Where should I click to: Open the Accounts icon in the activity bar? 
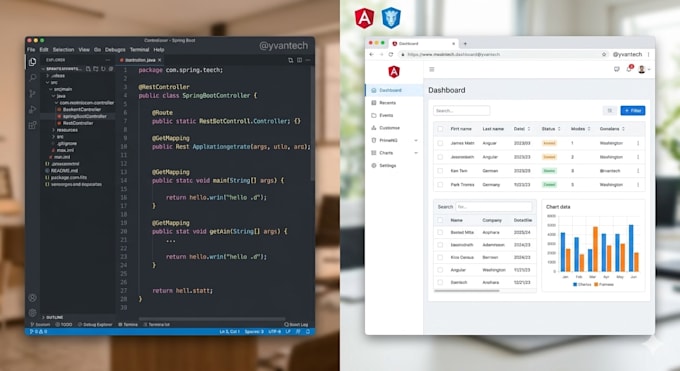[x=32, y=298]
